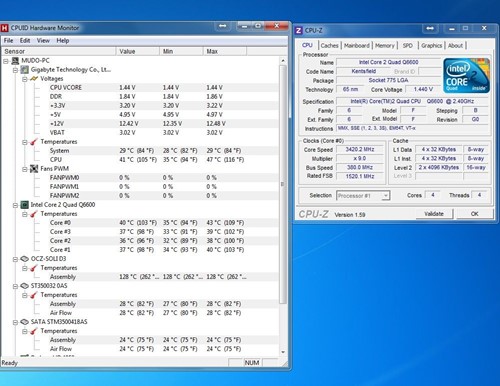Collapse the Intel Core 2 Quad Q6600 node
This screenshot has height=386, width=500.
point(15,205)
